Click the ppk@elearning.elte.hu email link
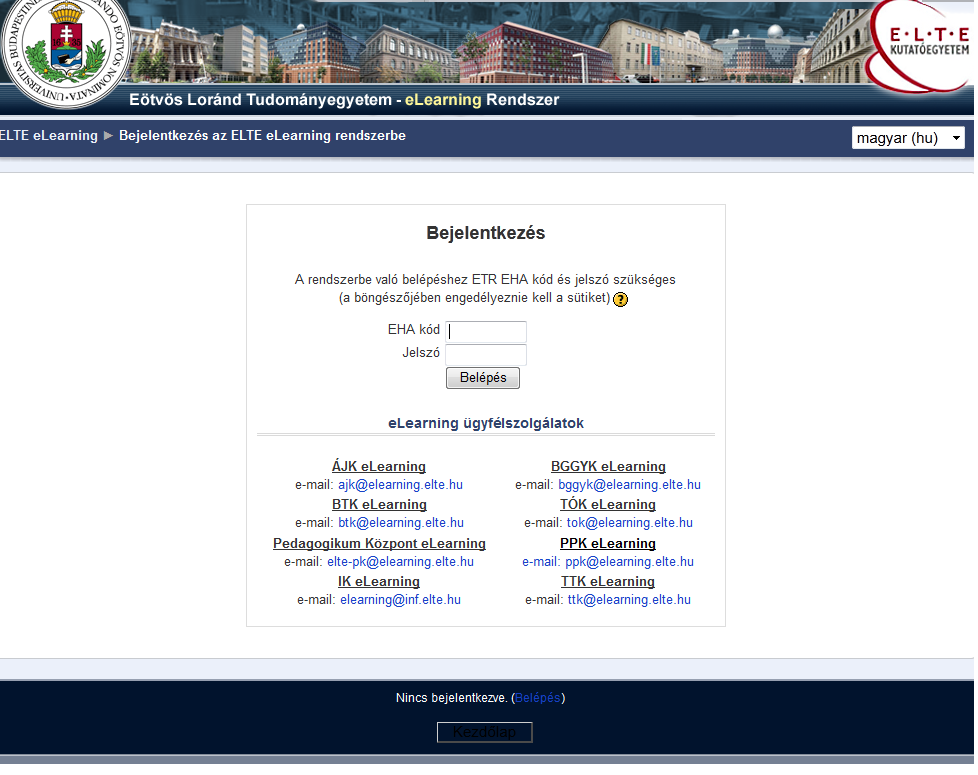This screenshot has height=775, width=978. pyautogui.click(x=629, y=561)
